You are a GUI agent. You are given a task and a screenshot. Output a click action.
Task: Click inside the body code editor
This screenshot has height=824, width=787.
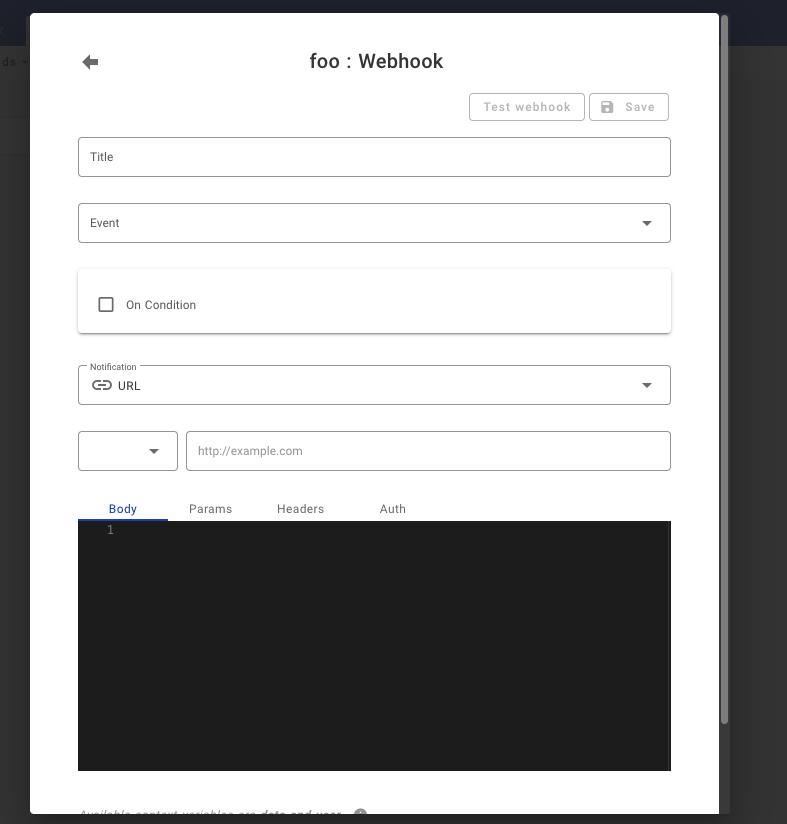374,646
